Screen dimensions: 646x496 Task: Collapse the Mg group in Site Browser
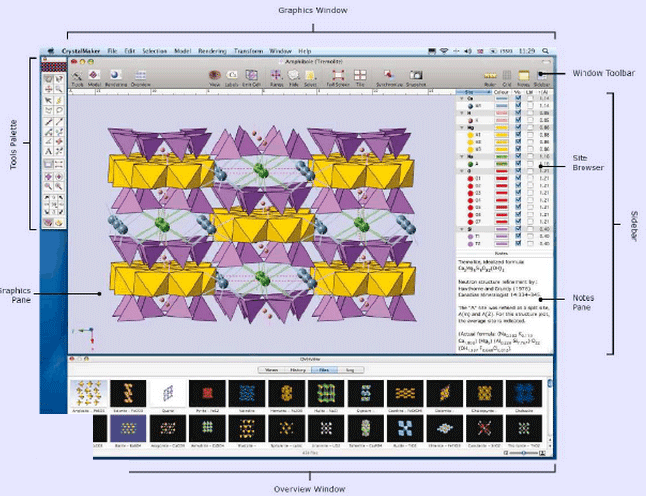point(462,128)
